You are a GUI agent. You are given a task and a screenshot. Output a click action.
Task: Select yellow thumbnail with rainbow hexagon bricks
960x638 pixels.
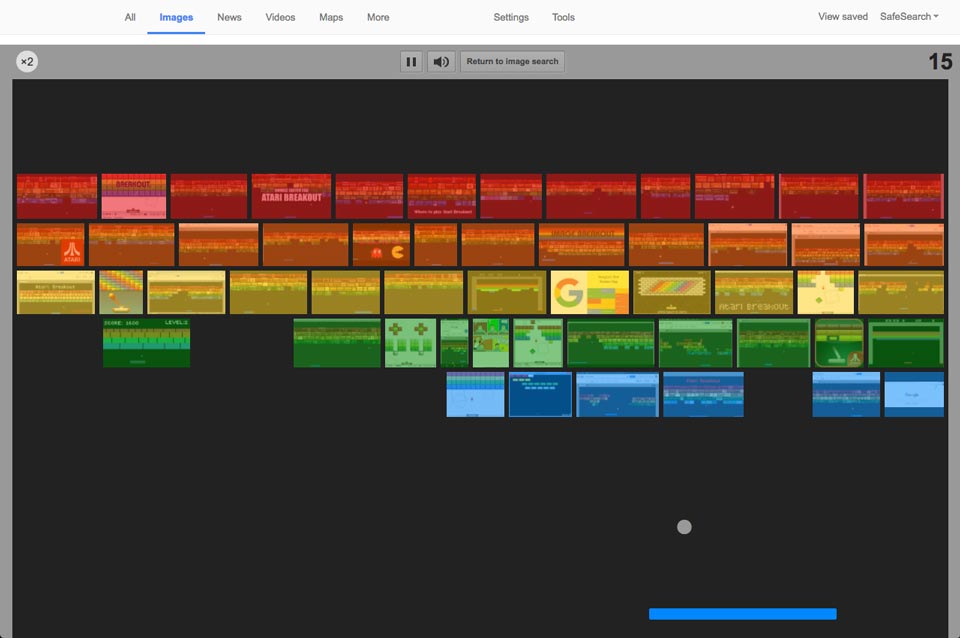pyautogui.click(x=672, y=292)
